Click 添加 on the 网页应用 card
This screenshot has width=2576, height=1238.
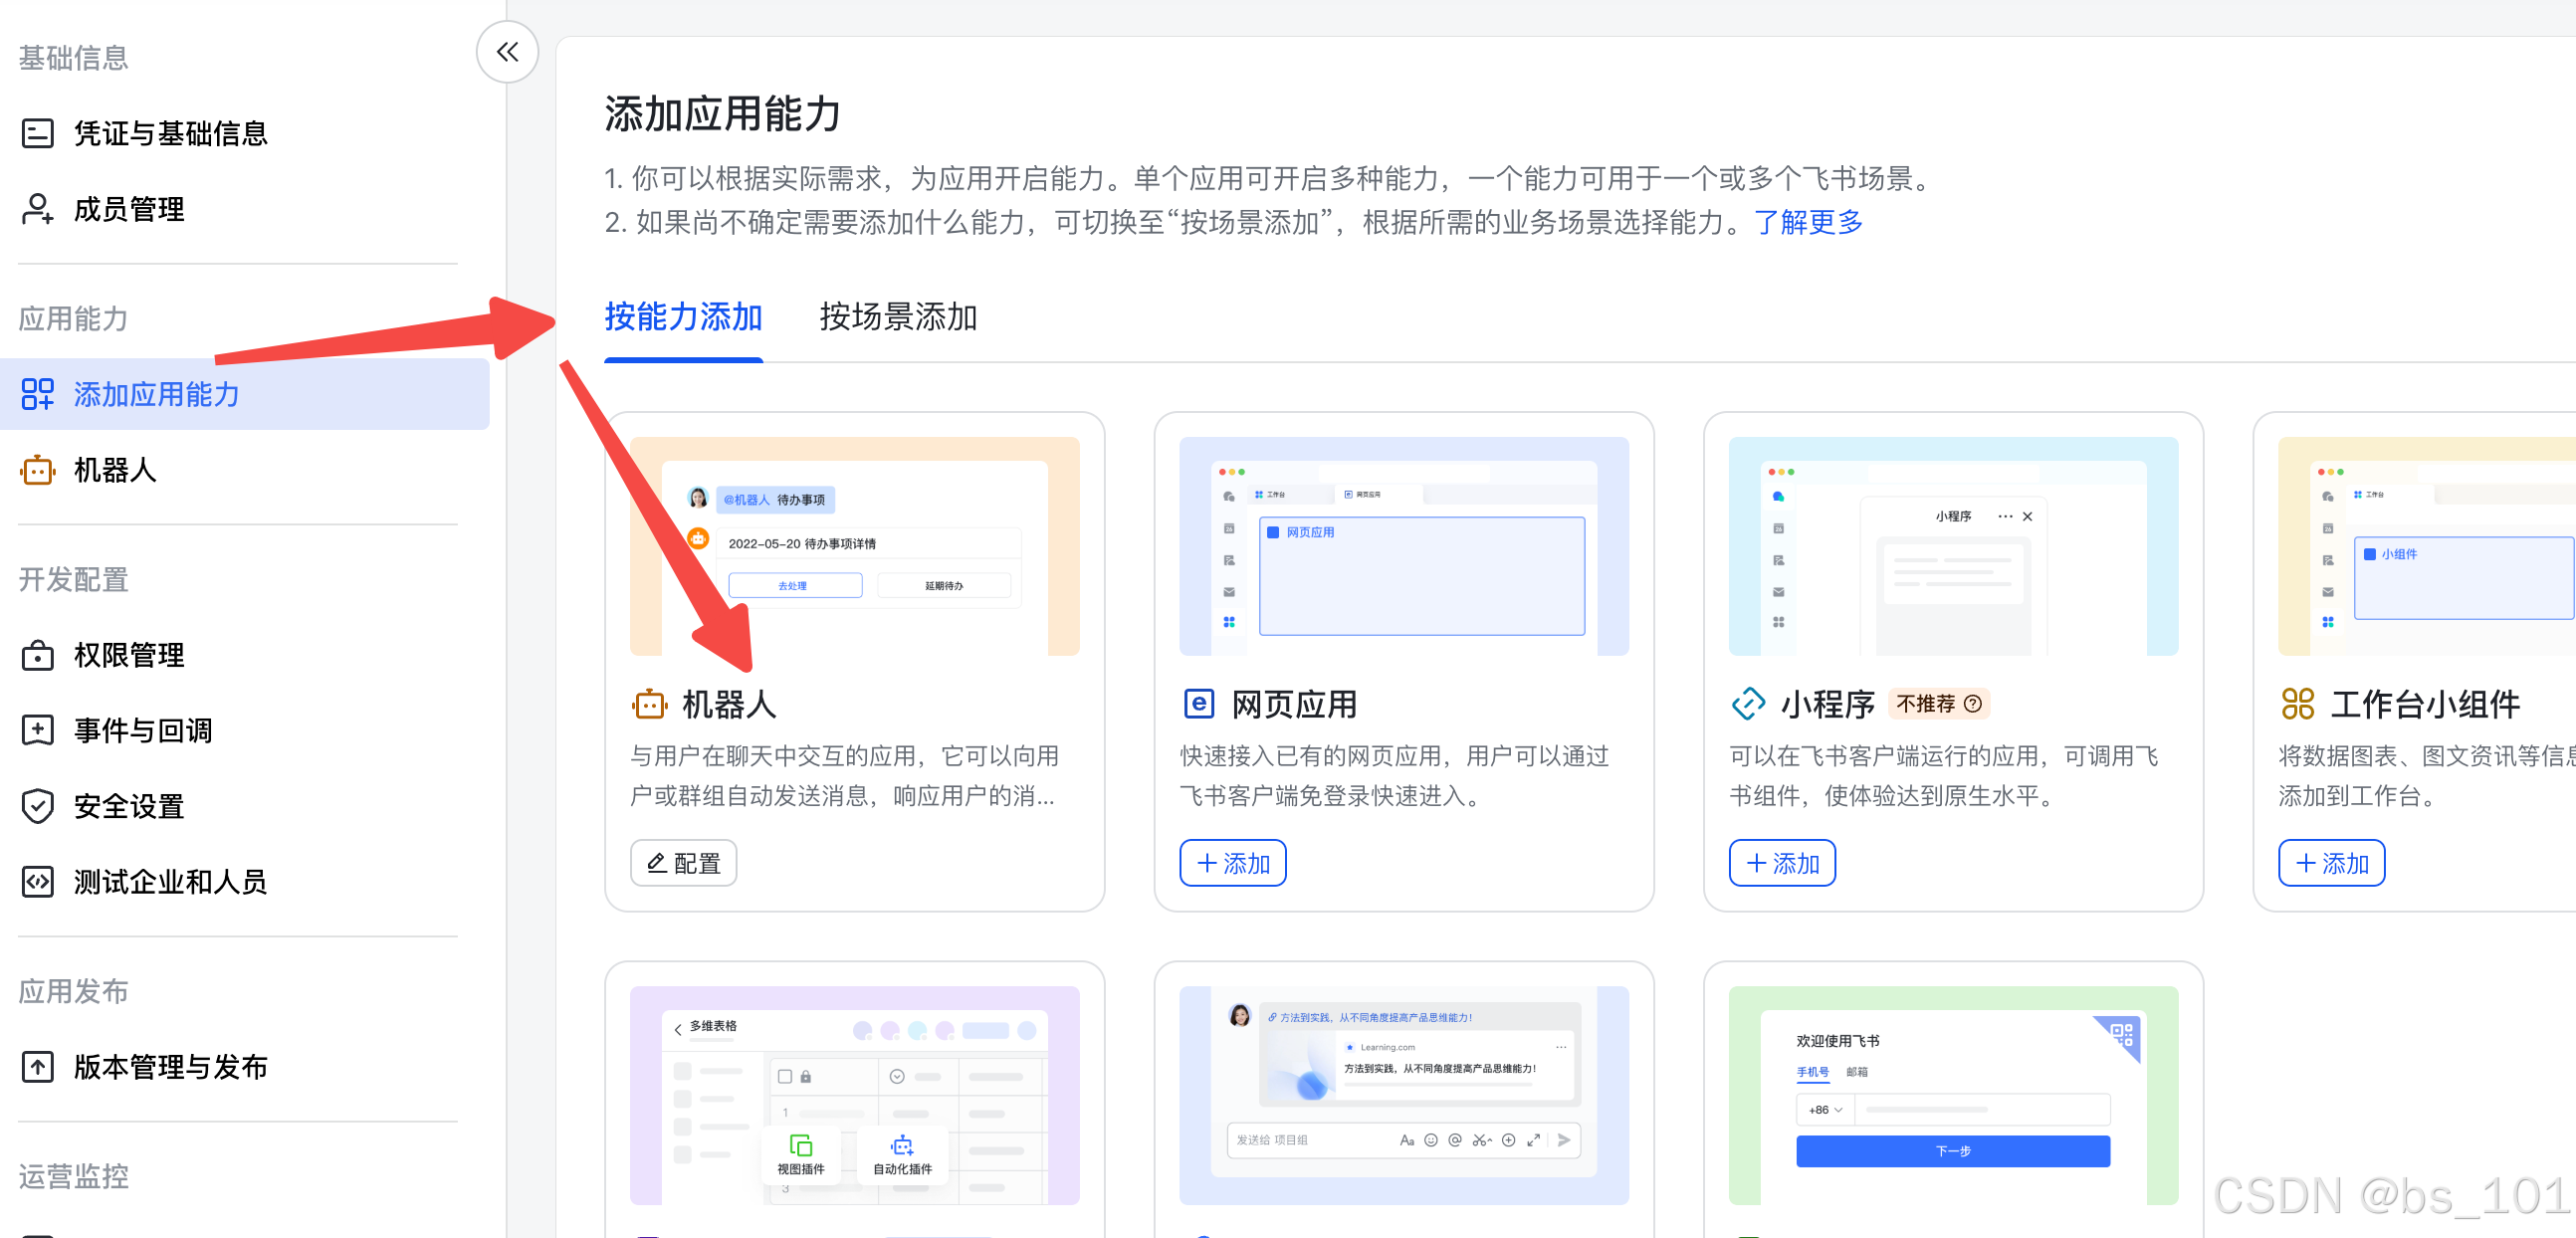1233,863
